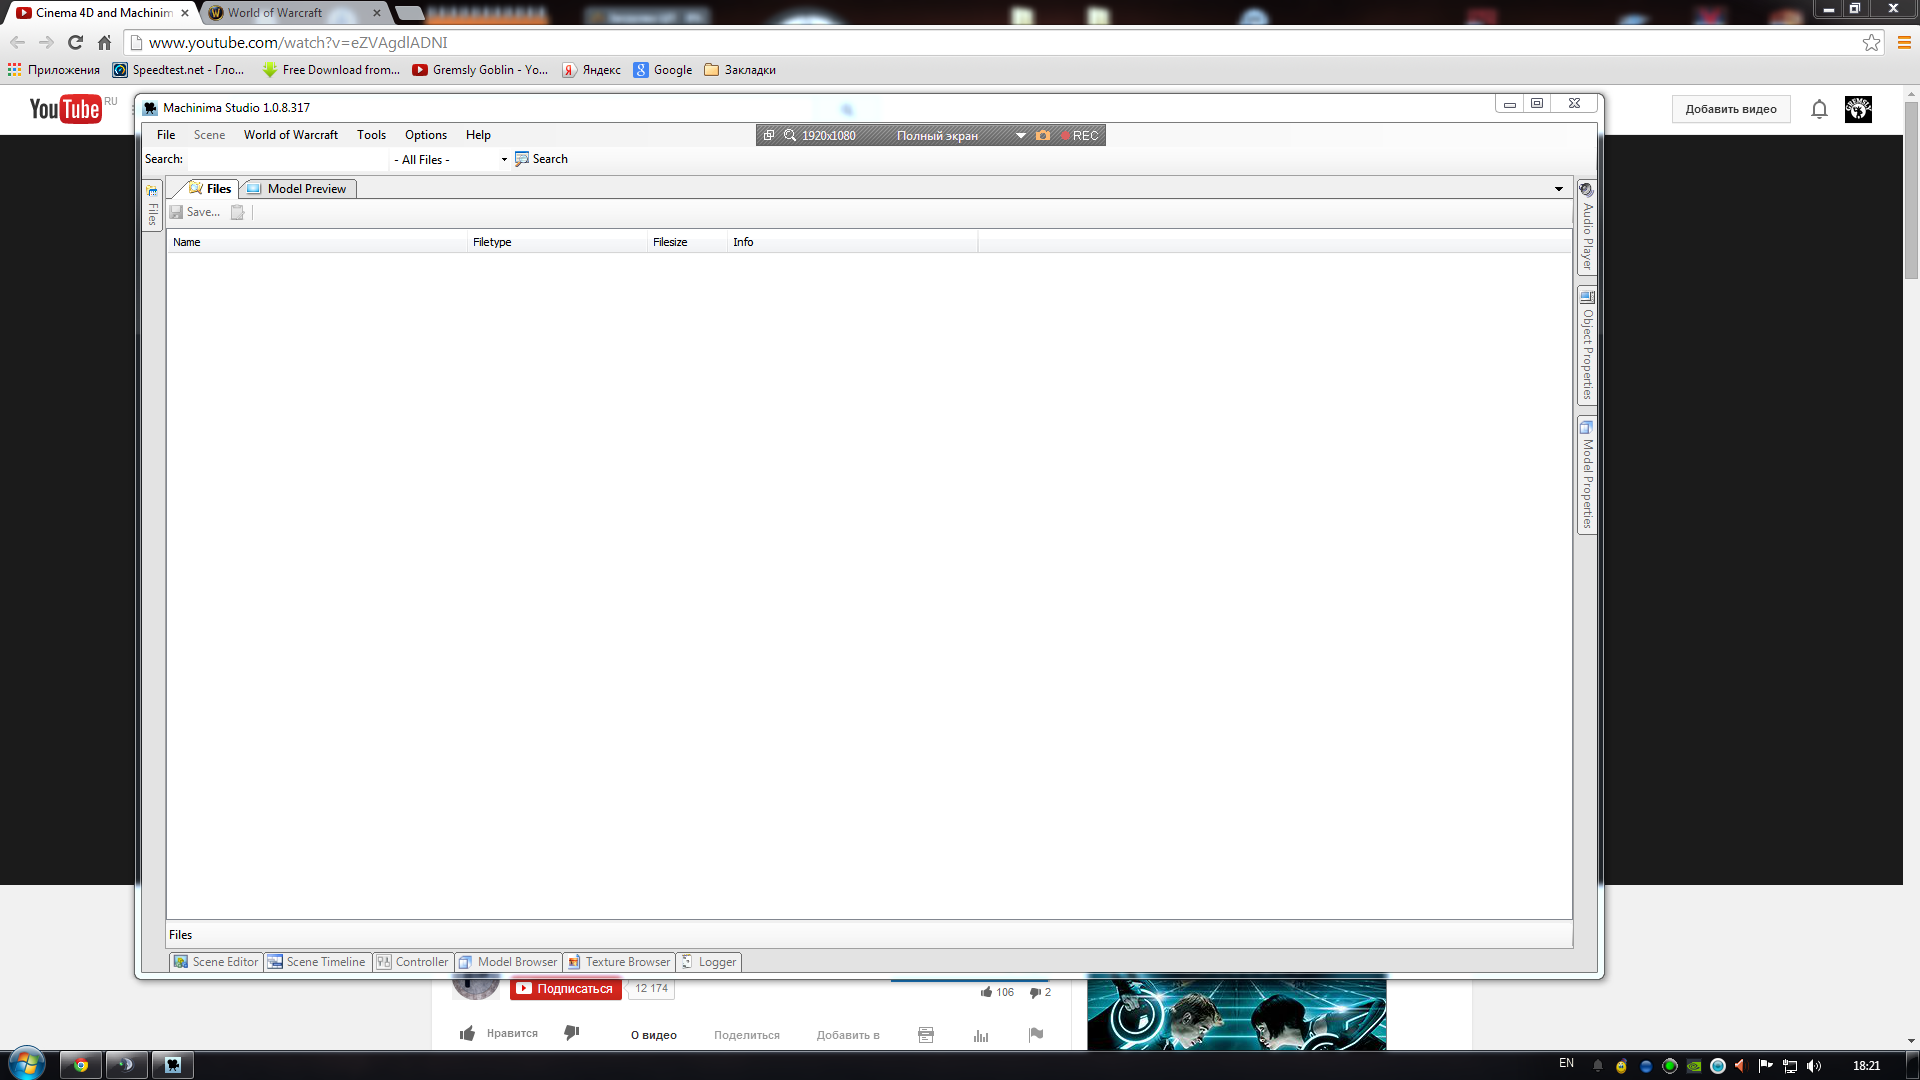This screenshot has width=1920, height=1080.
Task: Click the Save... toolbar button
Action: pyautogui.click(x=195, y=212)
